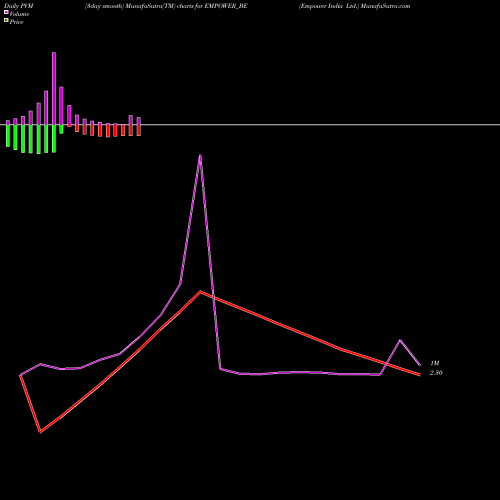Click the MunafaSutra charts for EMPOWER_BE heading
Image resolution: width=500 pixels, height=500 pixels.
166,6
